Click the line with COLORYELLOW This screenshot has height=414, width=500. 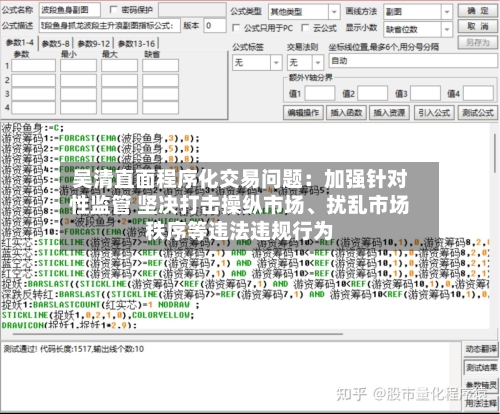click(98, 315)
